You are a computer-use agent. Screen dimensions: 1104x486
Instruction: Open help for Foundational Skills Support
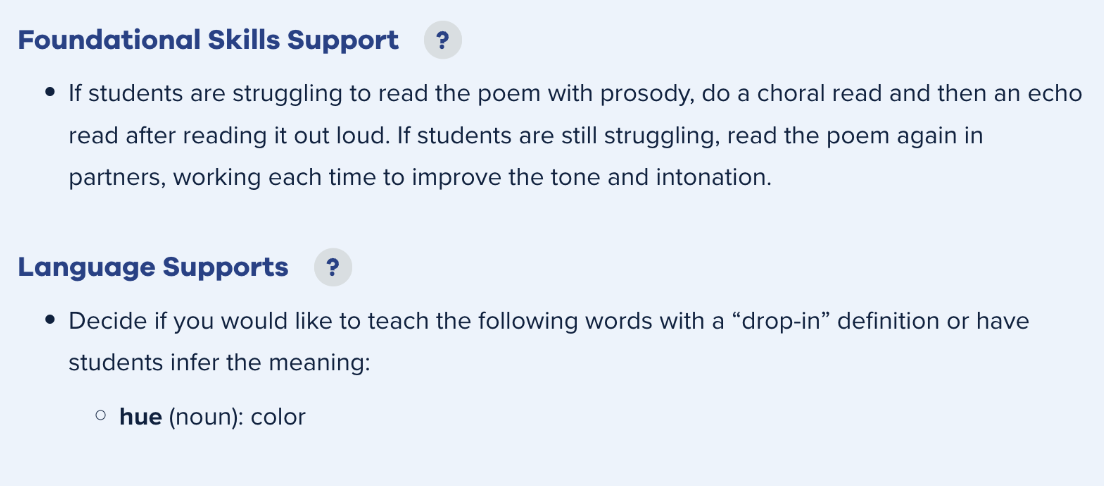(442, 40)
